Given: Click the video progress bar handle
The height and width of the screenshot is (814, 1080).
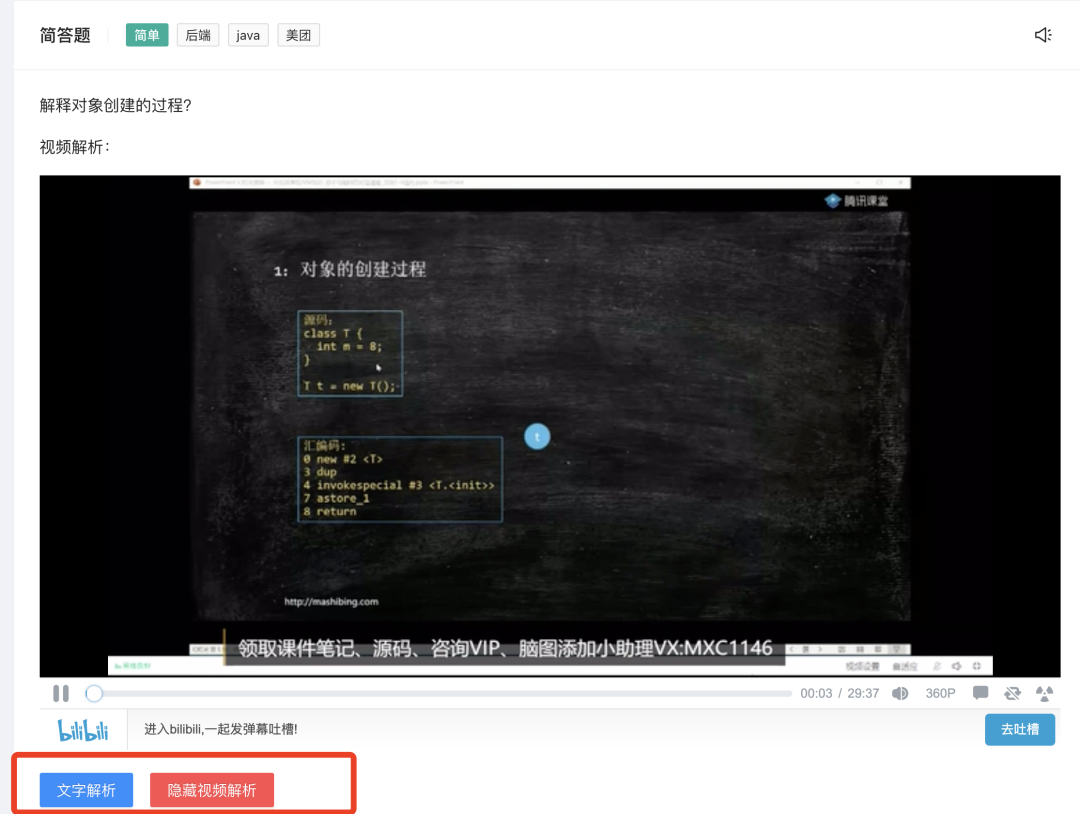Looking at the screenshot, I should point(94,693).
